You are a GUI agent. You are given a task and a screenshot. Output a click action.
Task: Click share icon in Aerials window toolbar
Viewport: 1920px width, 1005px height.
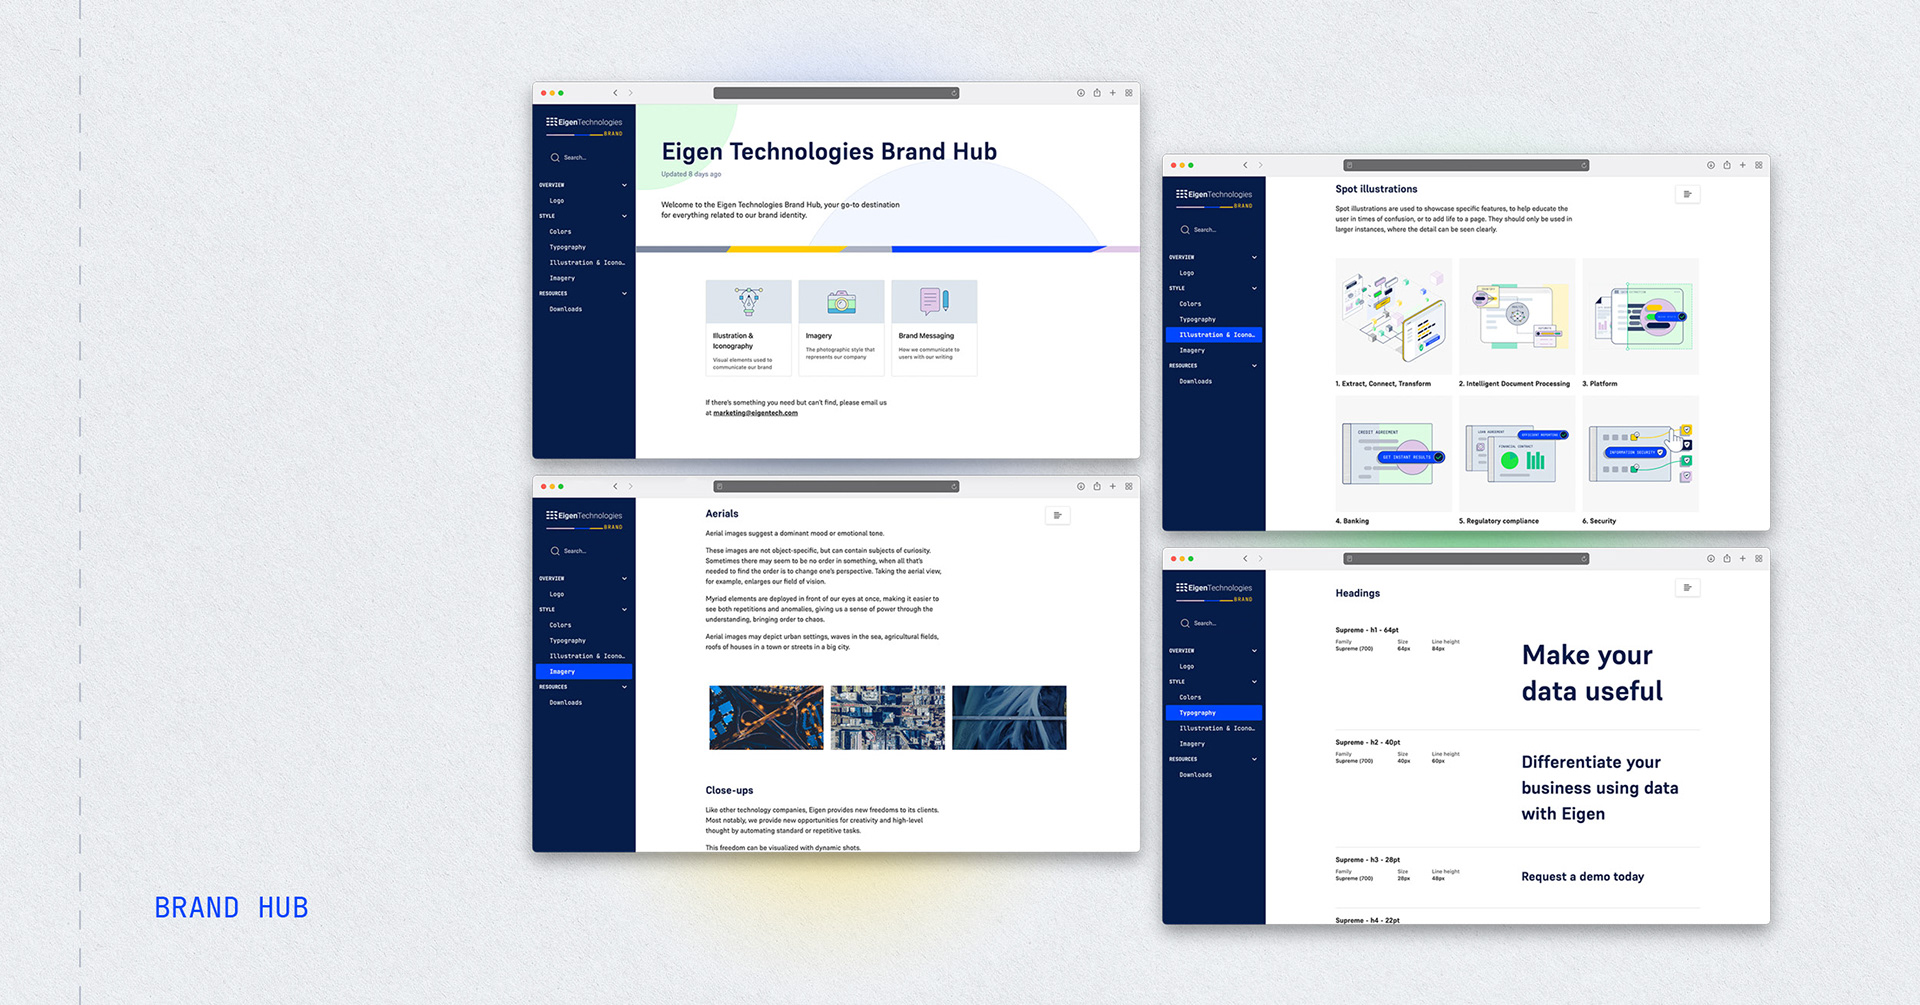(1097, 487)
